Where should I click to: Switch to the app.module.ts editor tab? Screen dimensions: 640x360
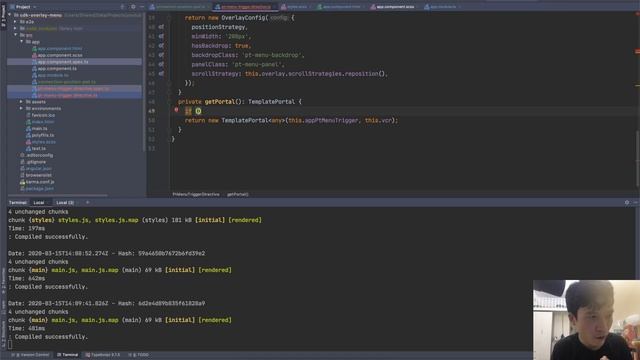[x=442, y=7]
